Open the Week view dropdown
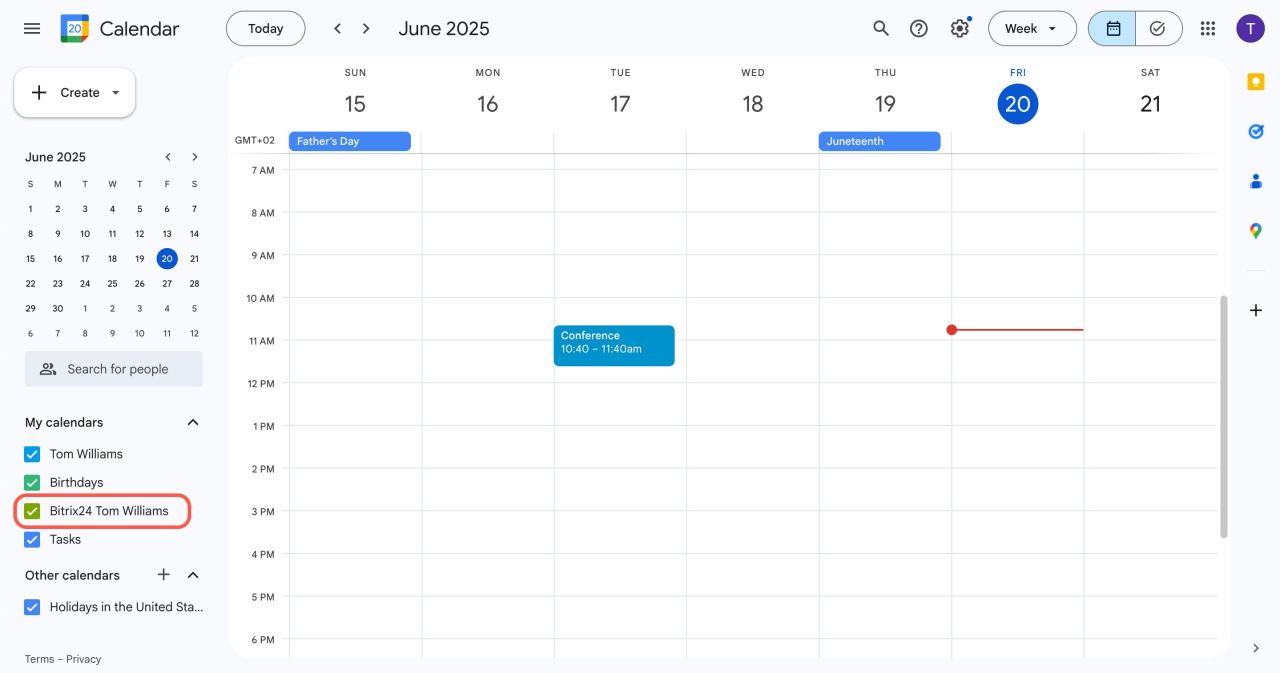 (x=1032, y=29)
